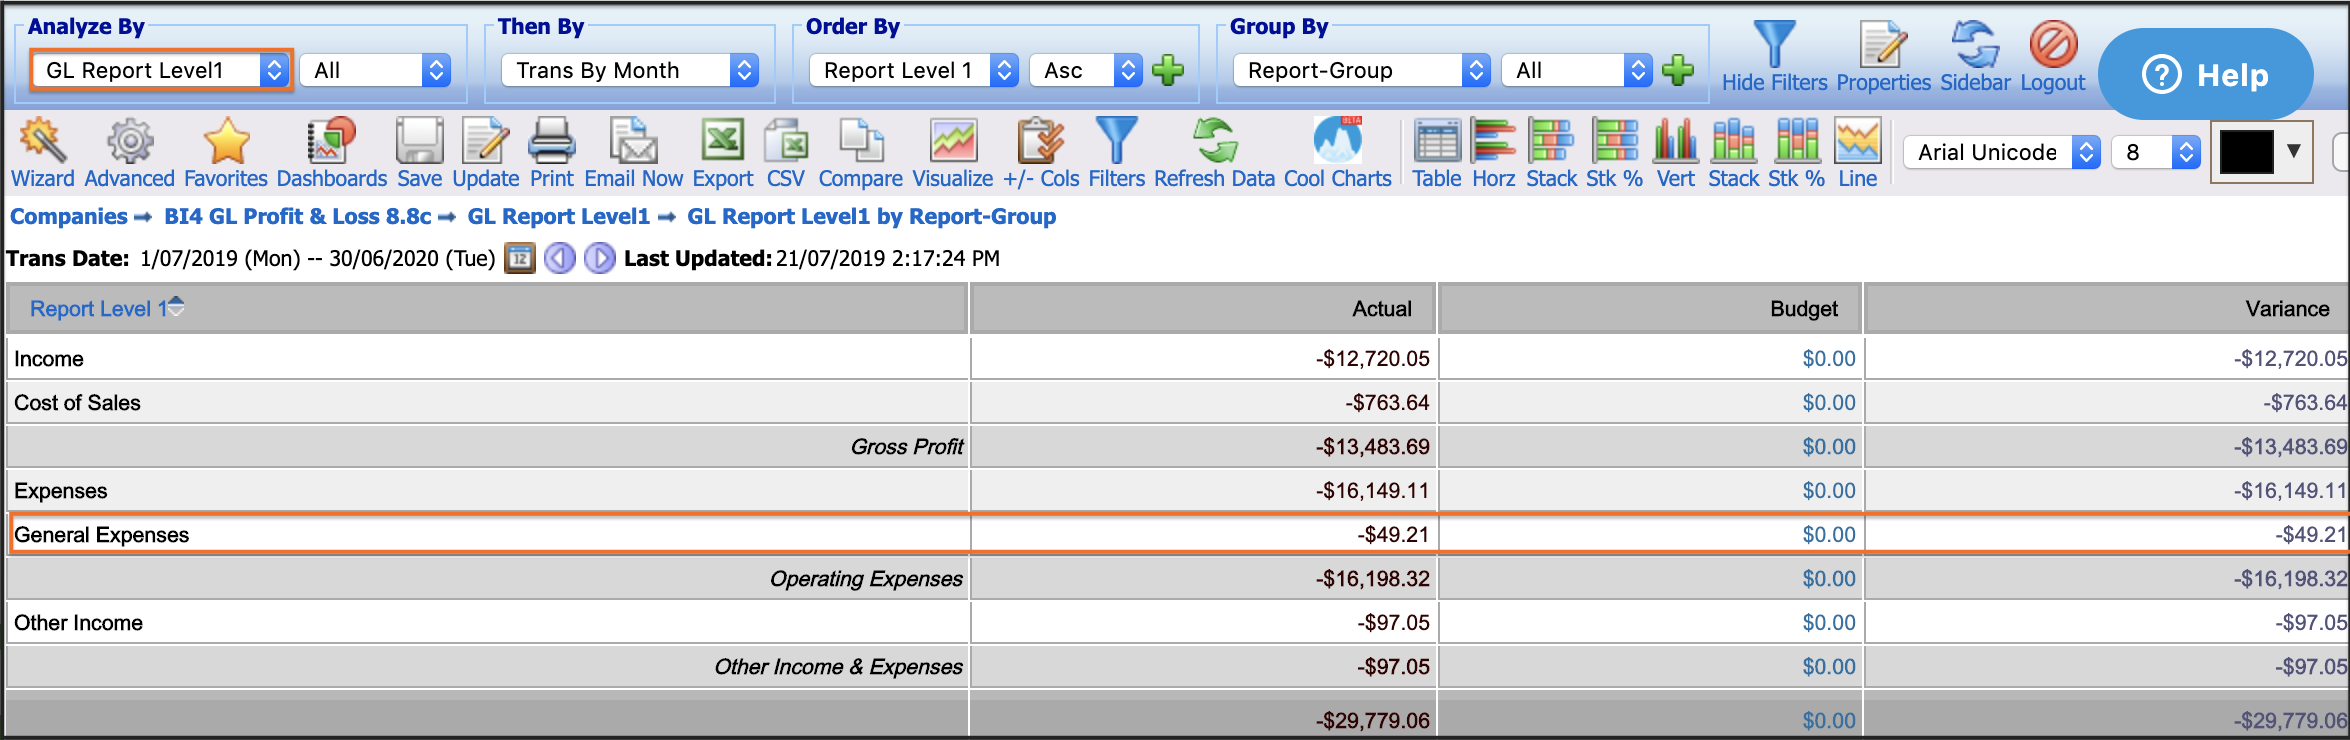The width and height of the screenshot is (2350, 740).
Task: Send report via Email Now
Action: [x=633, y=152]
